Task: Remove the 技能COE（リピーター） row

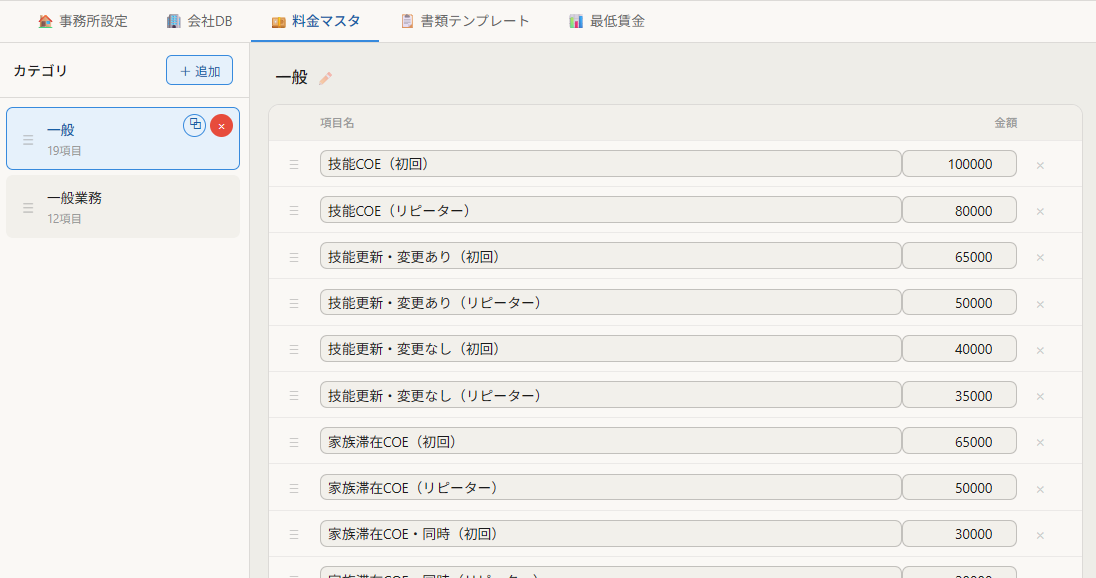Action: coord(1040,212)
